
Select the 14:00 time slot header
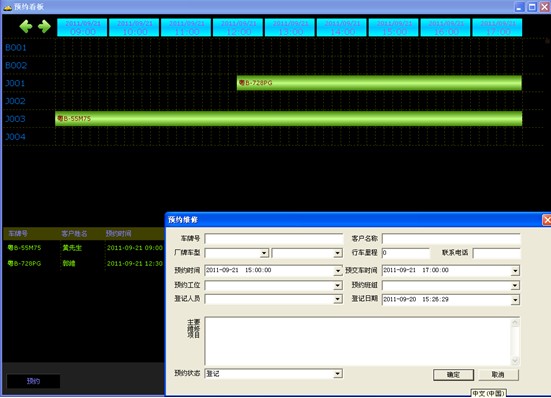click(342, 27)
